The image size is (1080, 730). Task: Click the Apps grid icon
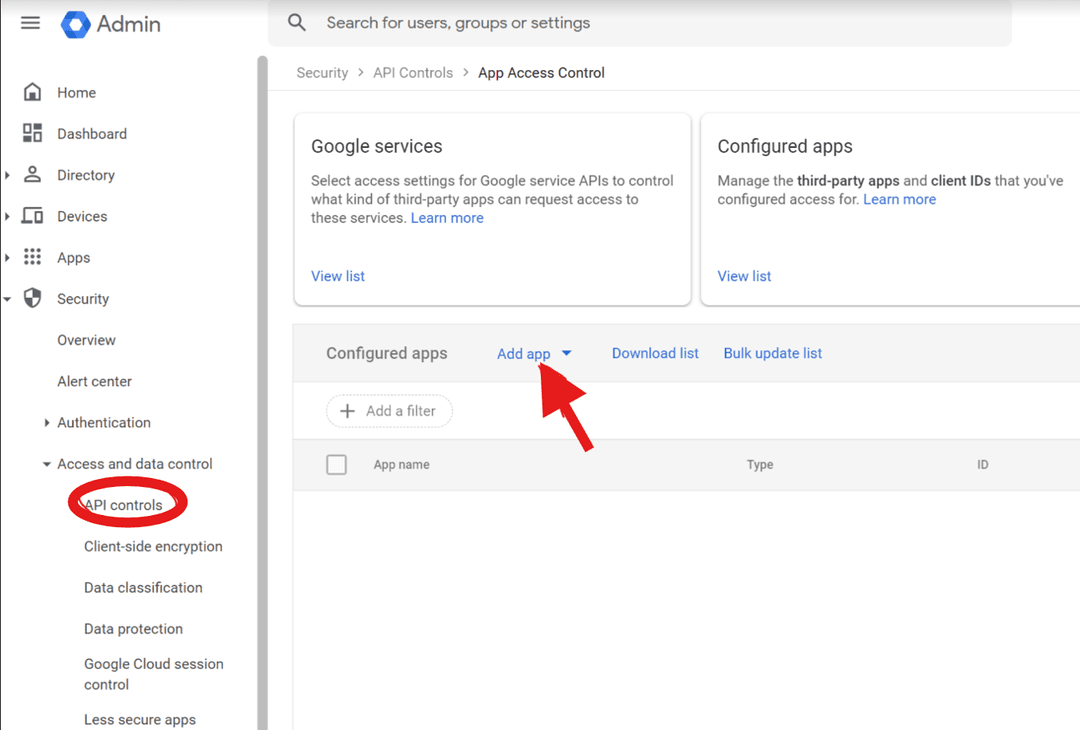tap(32, 258)
